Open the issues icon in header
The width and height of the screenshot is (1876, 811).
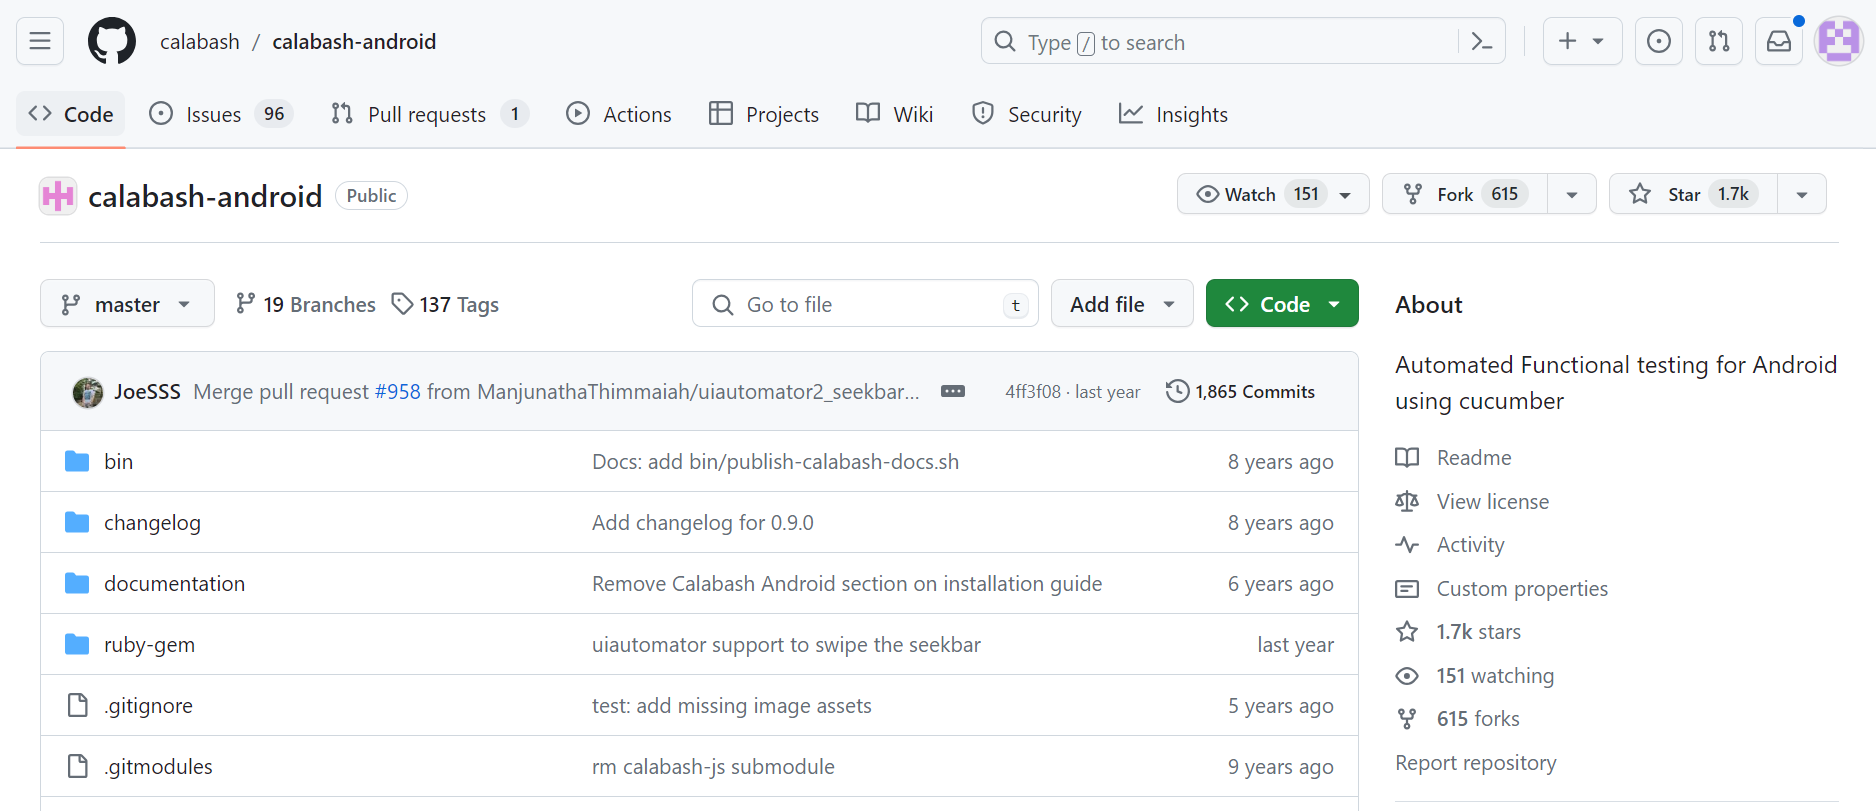point(1658,41)
